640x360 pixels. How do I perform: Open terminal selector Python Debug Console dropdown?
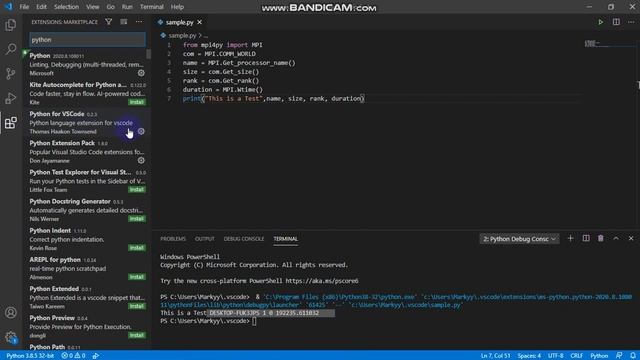519,239
